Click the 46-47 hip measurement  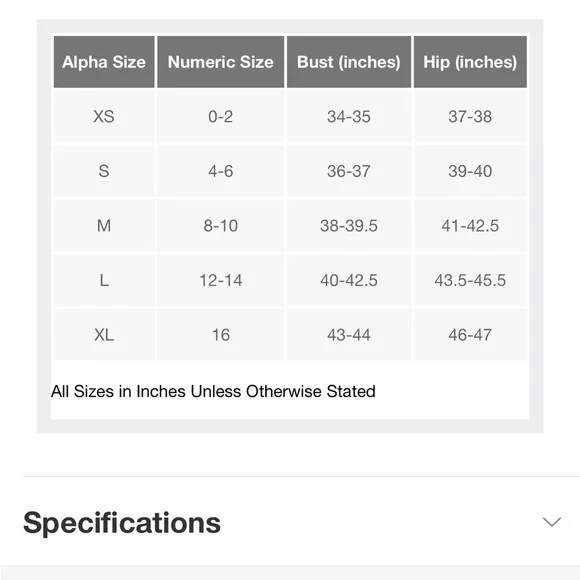click(470, 335)
